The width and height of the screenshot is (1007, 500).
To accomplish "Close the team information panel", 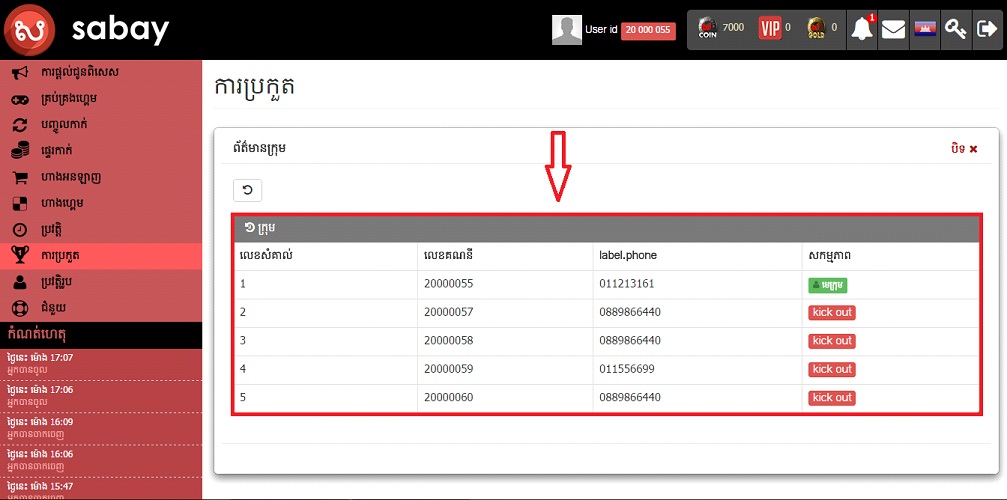I will pos(964,148).
